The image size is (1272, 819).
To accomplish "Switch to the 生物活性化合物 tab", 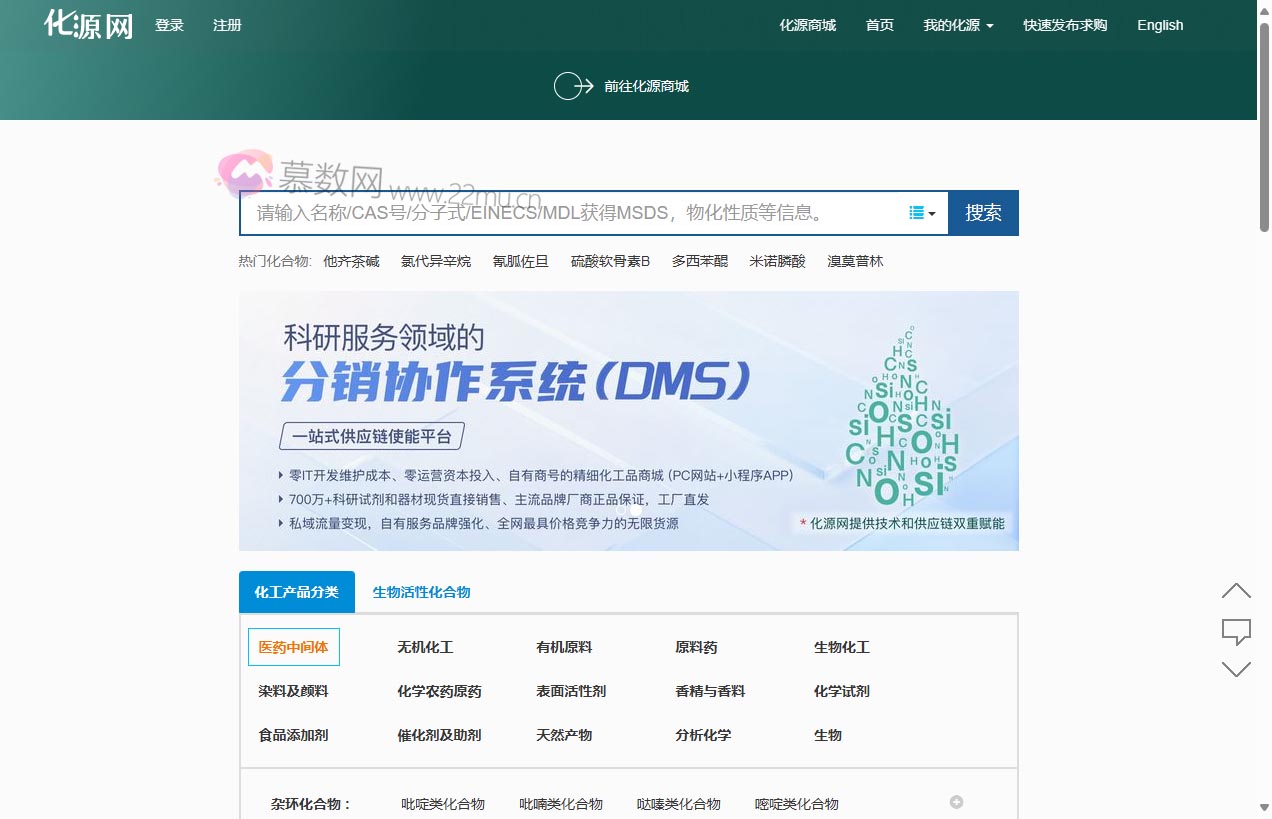I will click(x=421, y=591).
